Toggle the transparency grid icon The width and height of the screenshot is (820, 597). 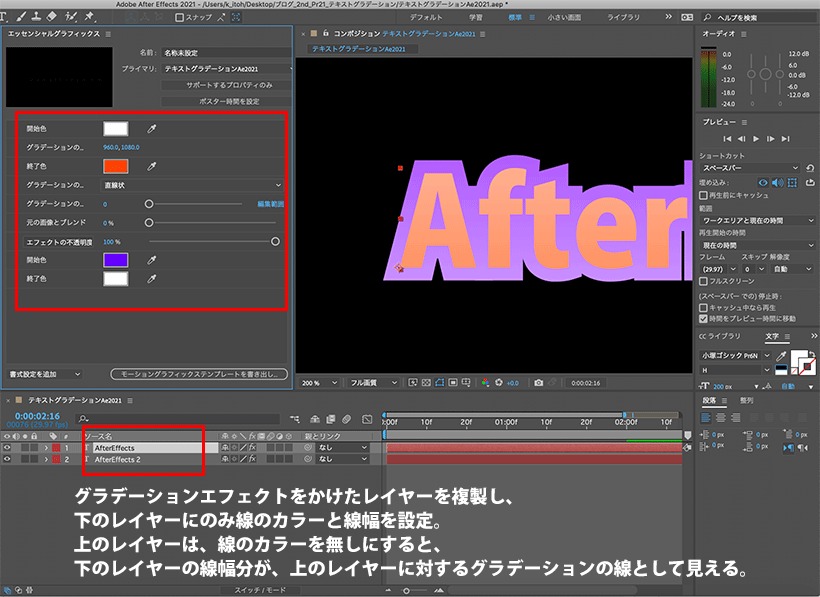pos(426,383)
